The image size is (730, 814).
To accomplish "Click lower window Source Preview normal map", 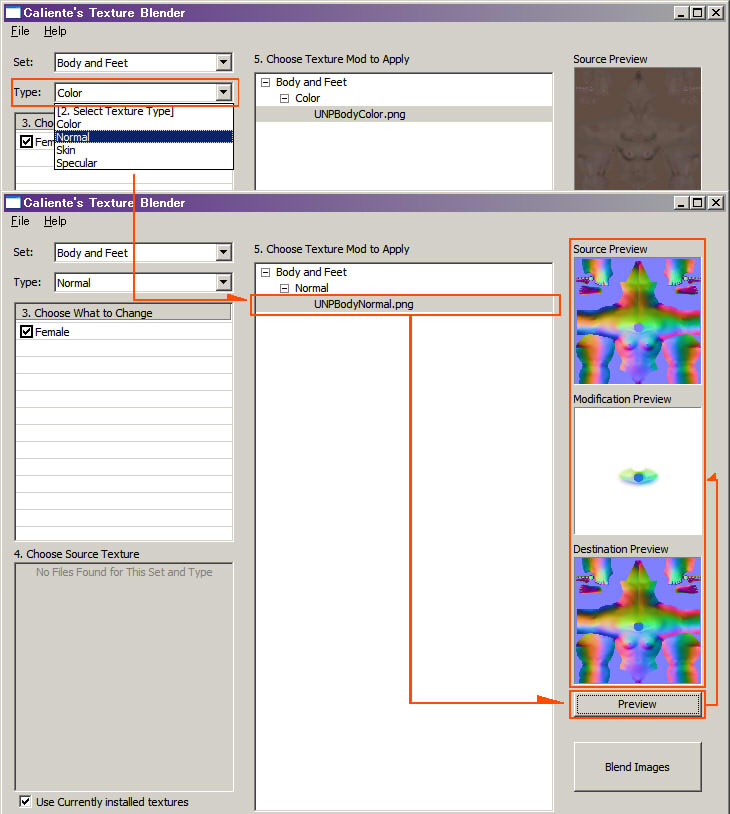I will [x=638, y=321].
